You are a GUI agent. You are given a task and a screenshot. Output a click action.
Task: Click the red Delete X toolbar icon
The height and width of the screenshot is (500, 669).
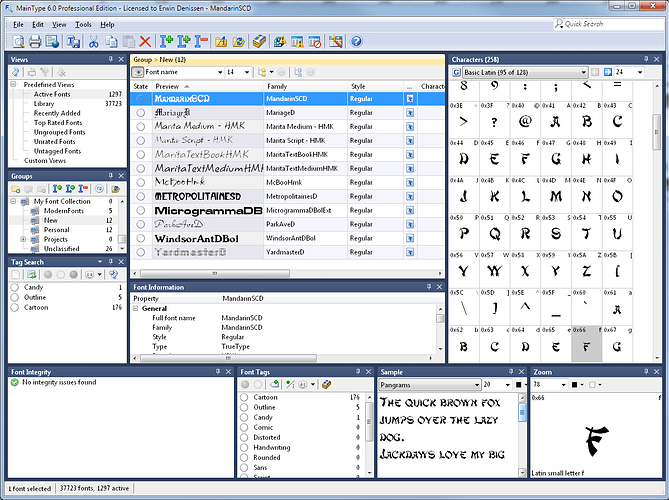[x=145, y=41]
